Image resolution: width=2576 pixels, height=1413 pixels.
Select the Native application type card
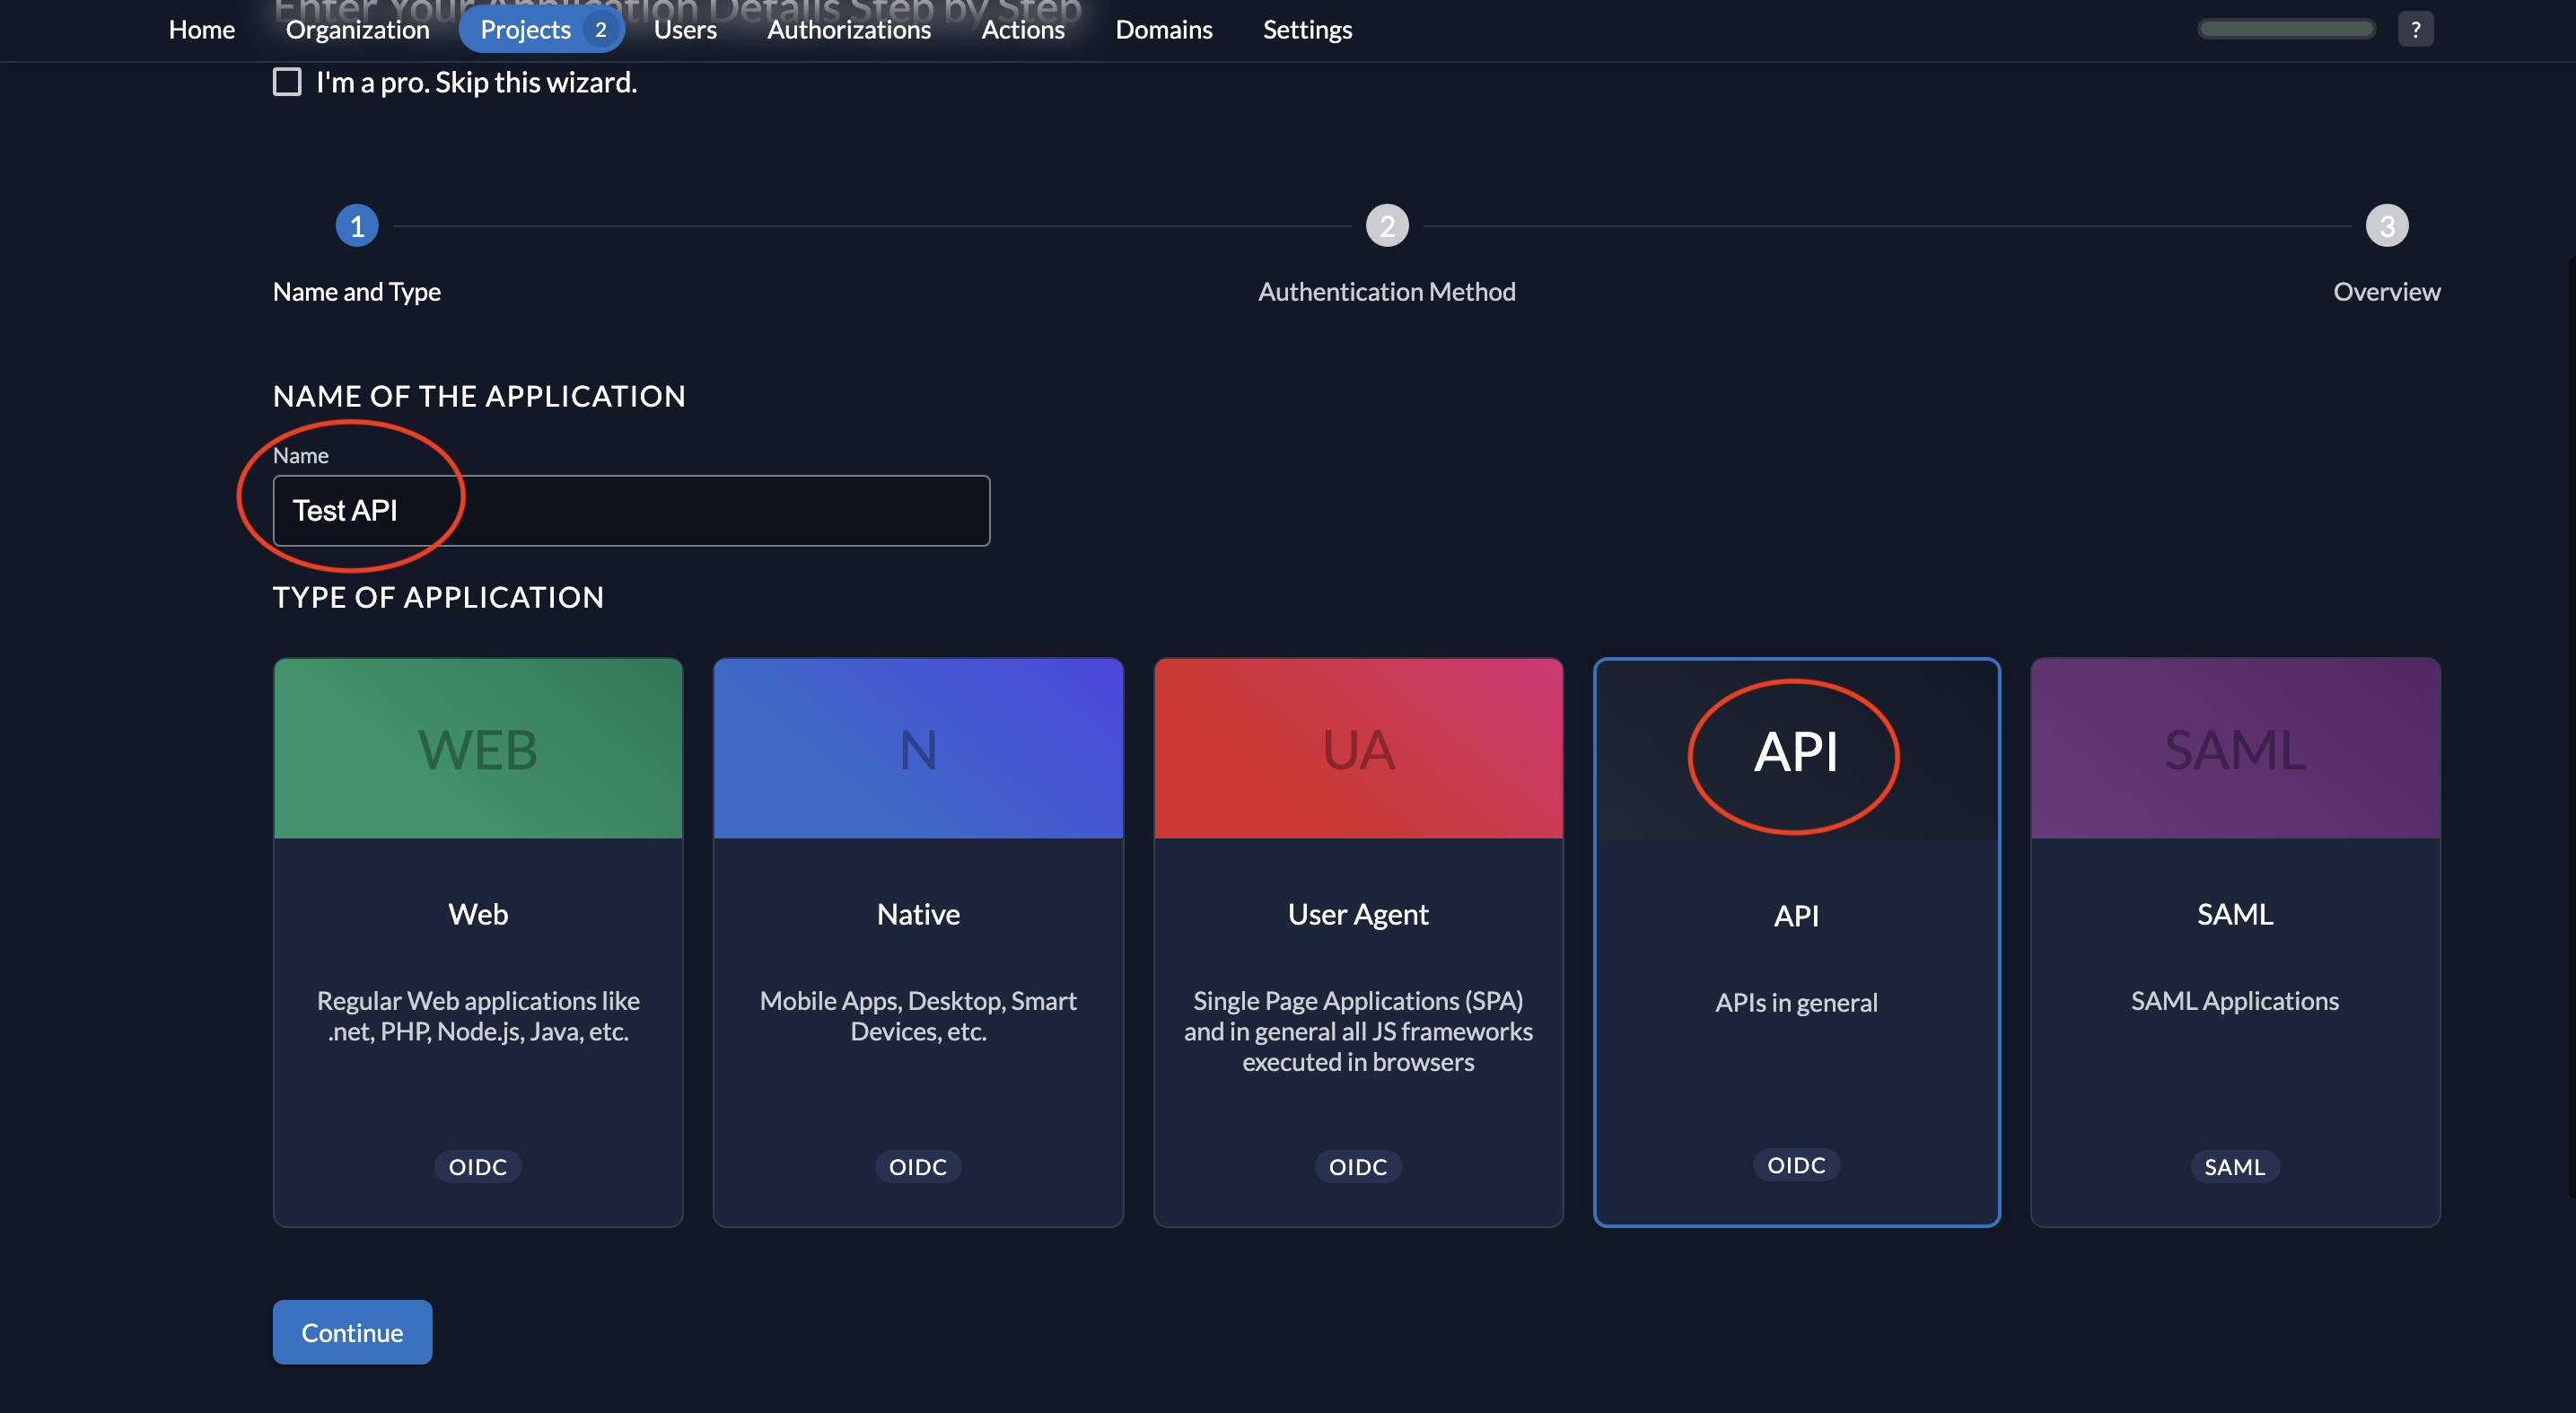[918, 940]
